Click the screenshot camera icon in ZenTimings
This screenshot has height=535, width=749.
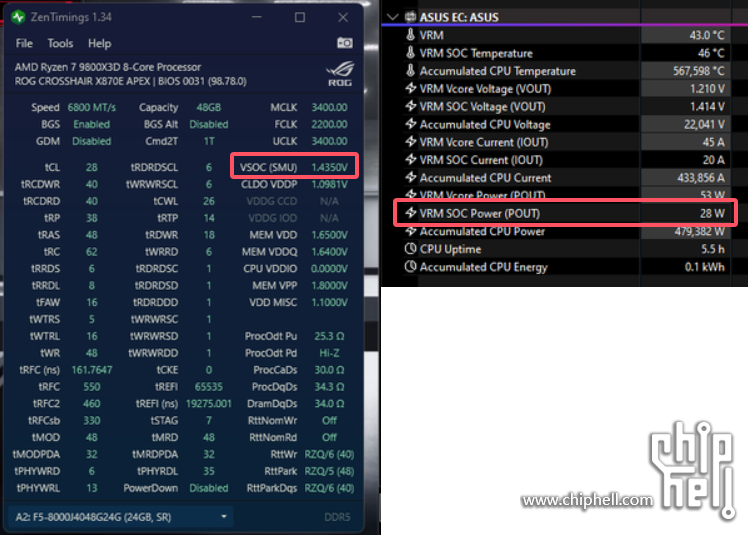(345, 43)
